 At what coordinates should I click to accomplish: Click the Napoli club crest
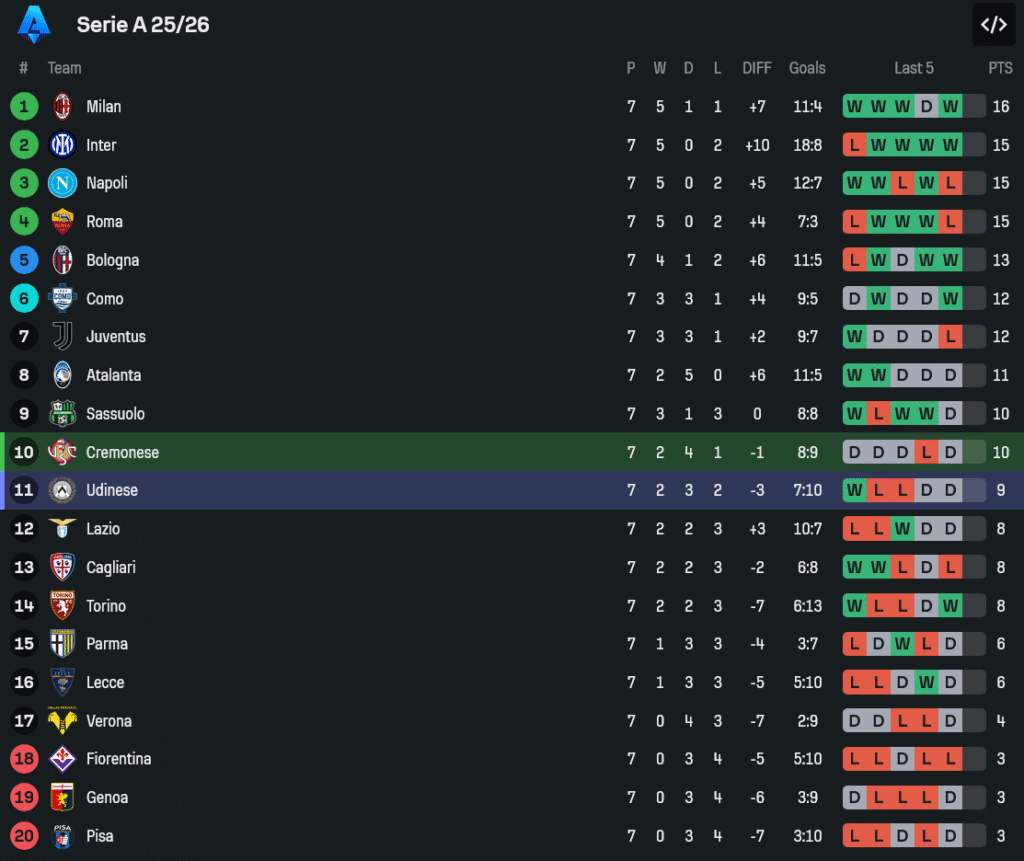tap(62, 183)
